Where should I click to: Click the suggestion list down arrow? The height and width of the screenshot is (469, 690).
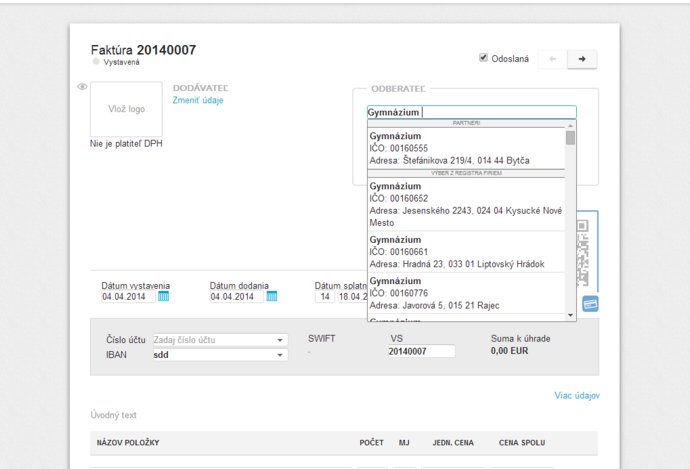[x=570, y=315]
